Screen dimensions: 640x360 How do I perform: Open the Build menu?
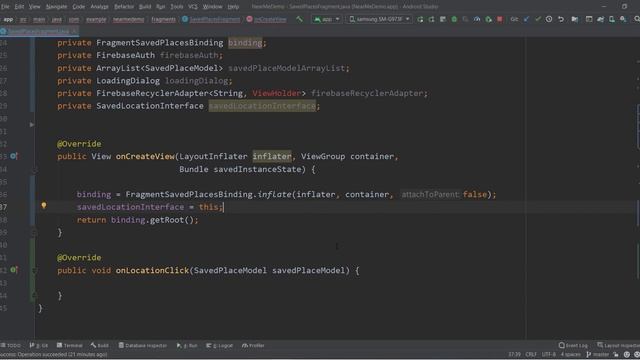(145, 7)
